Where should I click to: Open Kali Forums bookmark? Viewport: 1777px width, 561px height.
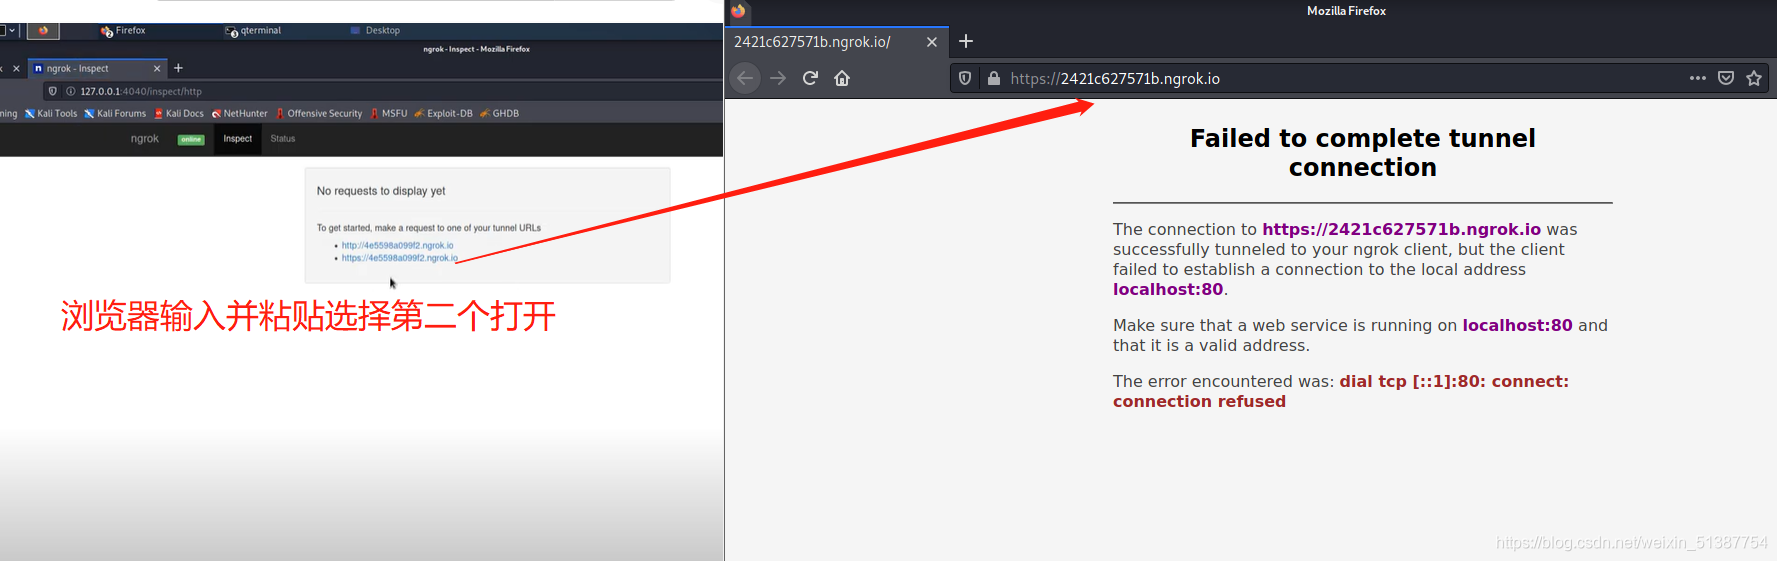pos(115,114)
